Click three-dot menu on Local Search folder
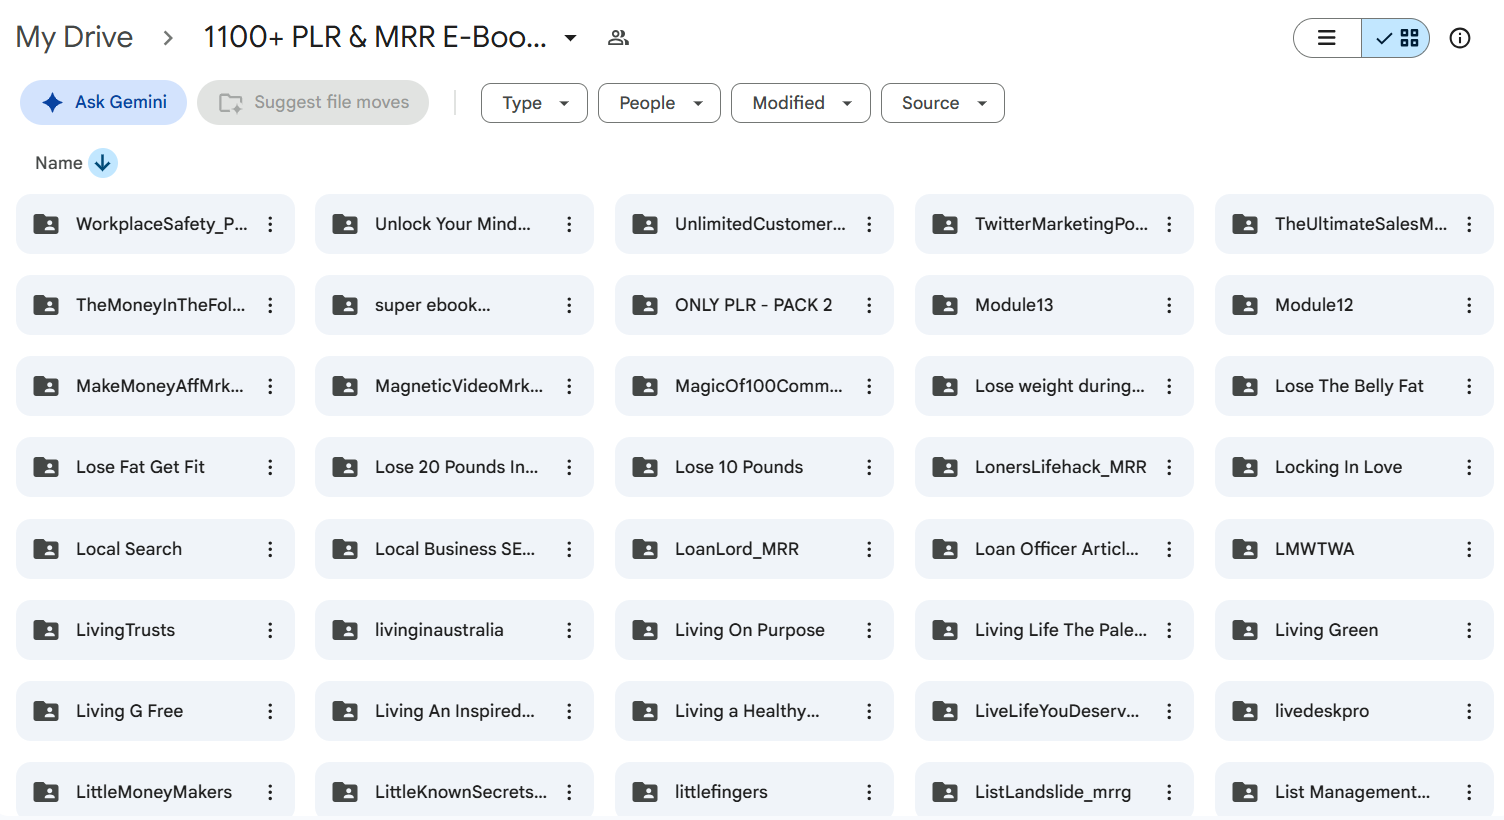The width and height of the screenshot is (1504, 820). click(x=270, y=549)
